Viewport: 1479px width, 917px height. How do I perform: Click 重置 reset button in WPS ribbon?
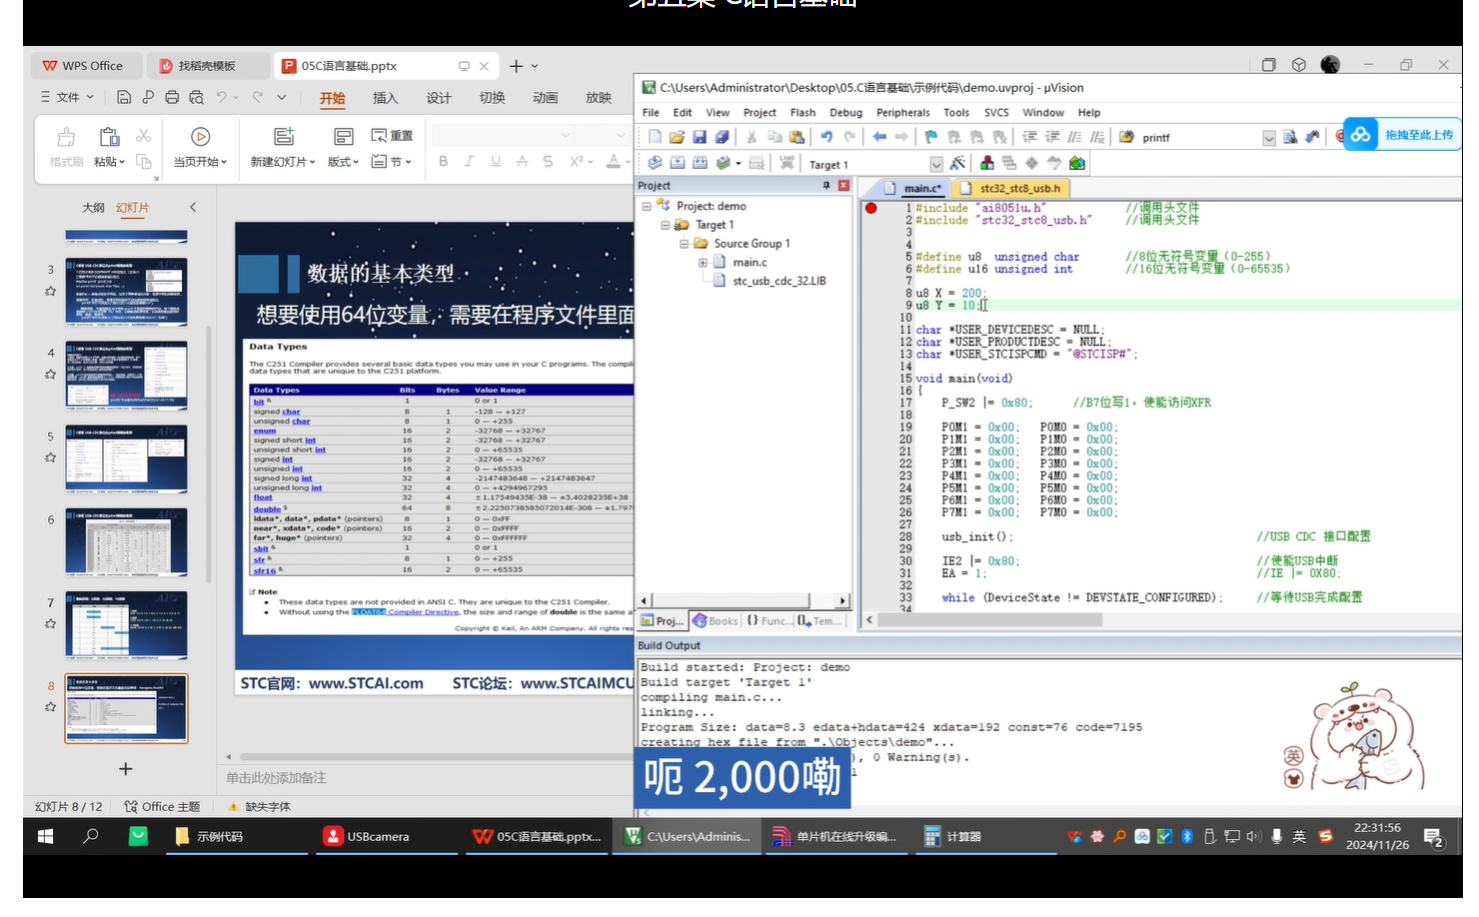pos(392,135)
